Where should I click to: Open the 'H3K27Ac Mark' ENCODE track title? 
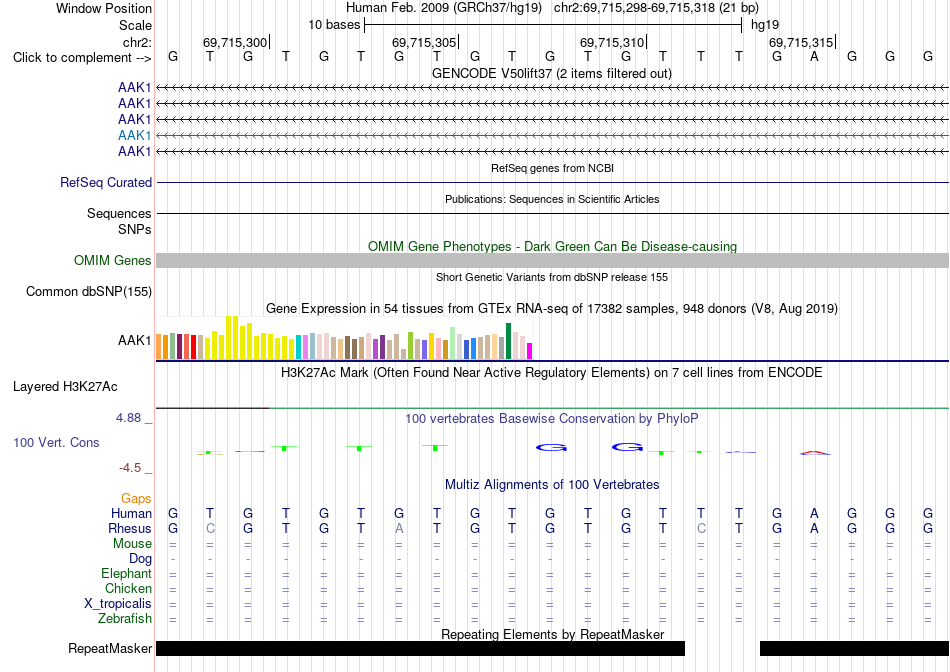(x=551, y=372)
